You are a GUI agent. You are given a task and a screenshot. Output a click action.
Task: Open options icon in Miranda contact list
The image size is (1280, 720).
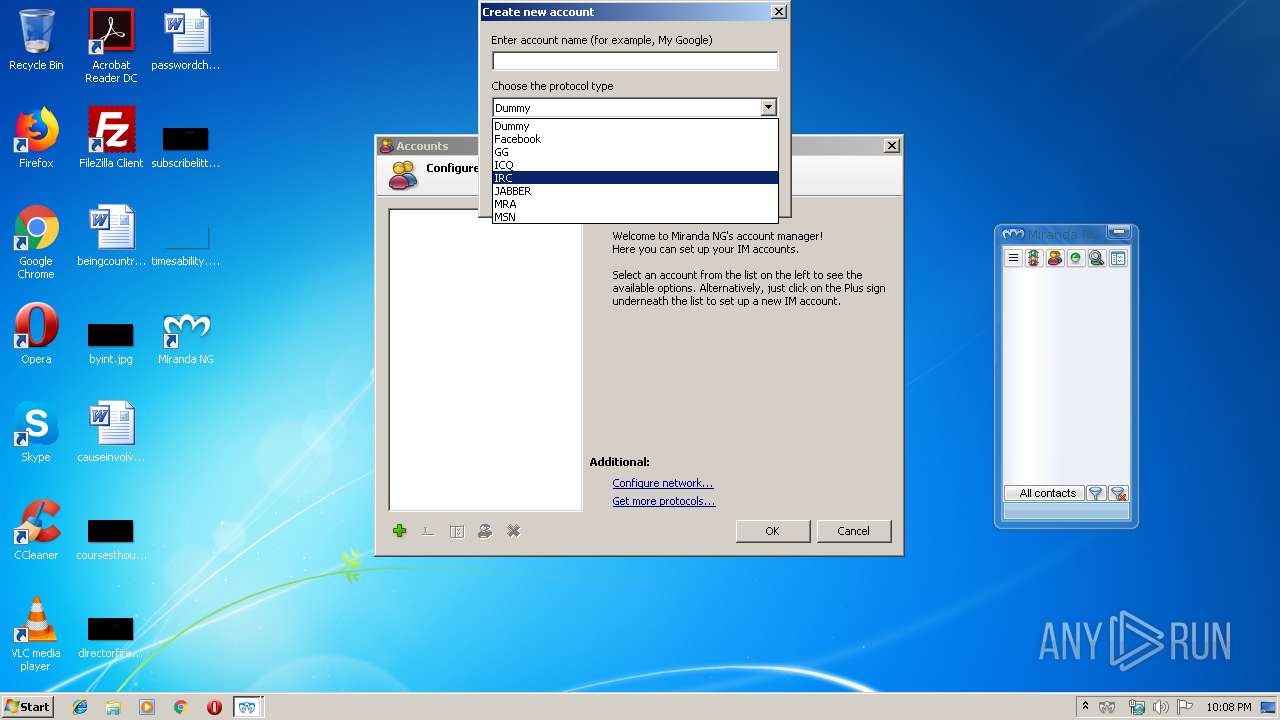click(1118, 258)
